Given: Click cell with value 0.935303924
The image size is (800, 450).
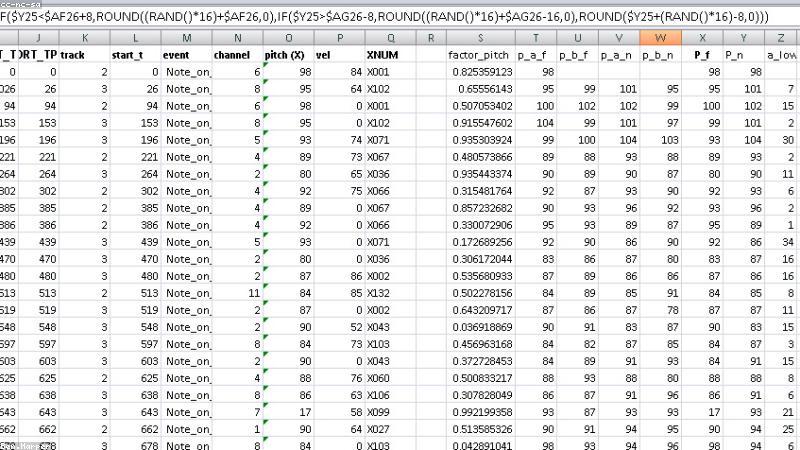Looking at the screenshot, I should click(x=481, y=140).
